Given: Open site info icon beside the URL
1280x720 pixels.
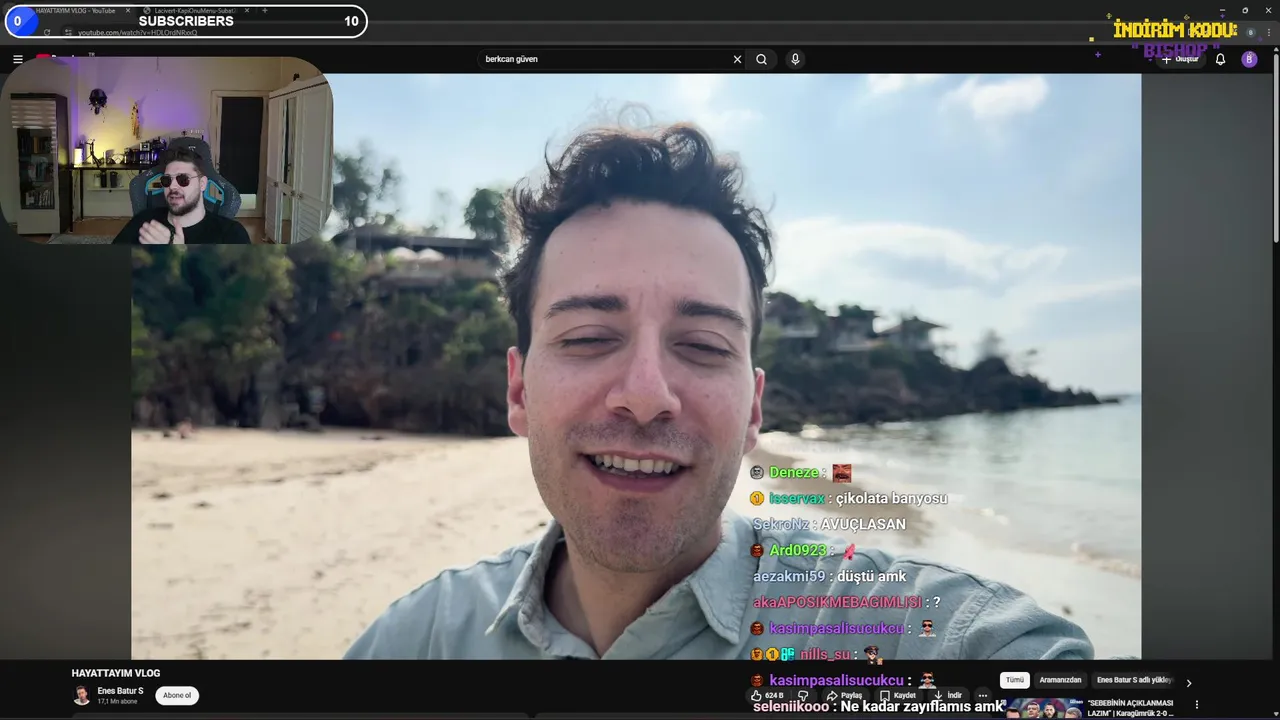Looking at the screenshot, I should 66,32.
